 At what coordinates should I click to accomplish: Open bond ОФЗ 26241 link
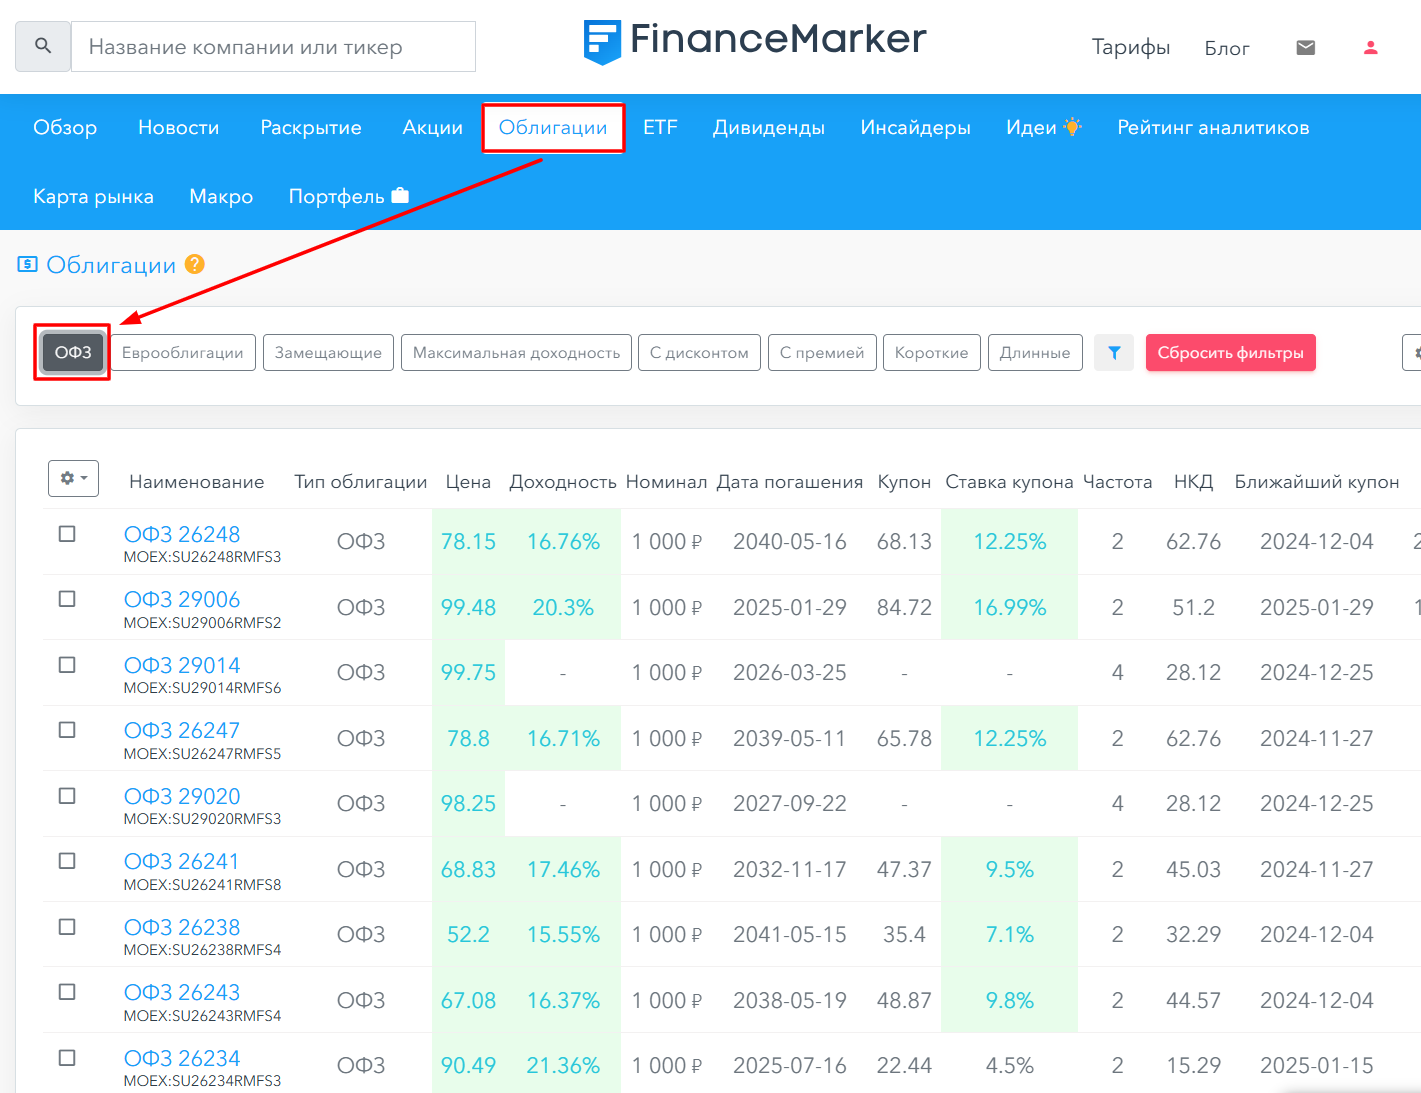182,861
